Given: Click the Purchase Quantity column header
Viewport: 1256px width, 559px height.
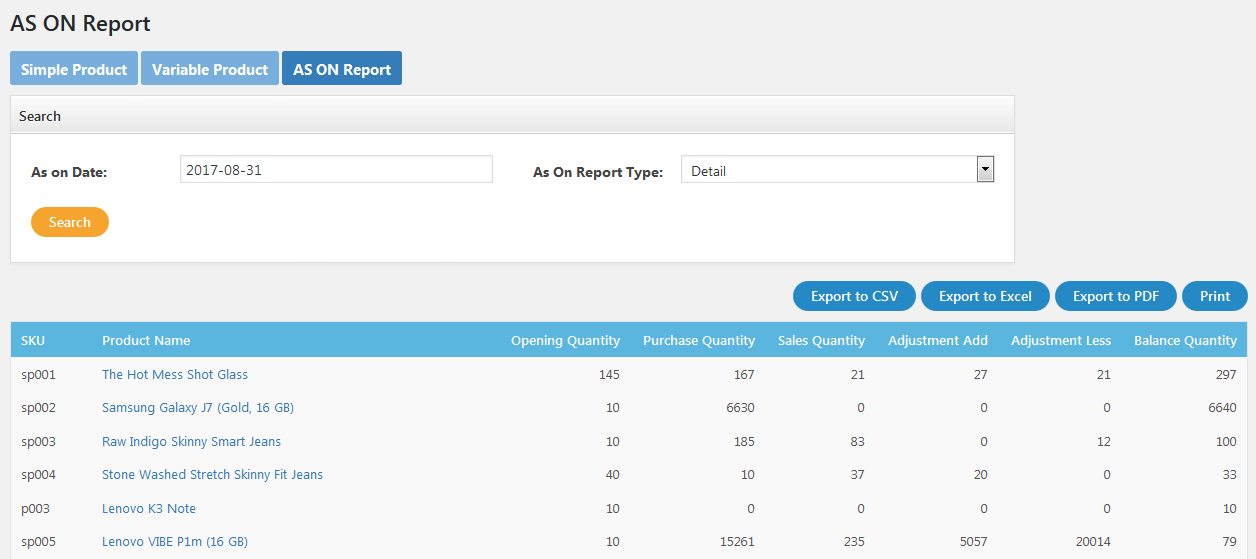Looking at the screenshot, I should tap(699, 340).
